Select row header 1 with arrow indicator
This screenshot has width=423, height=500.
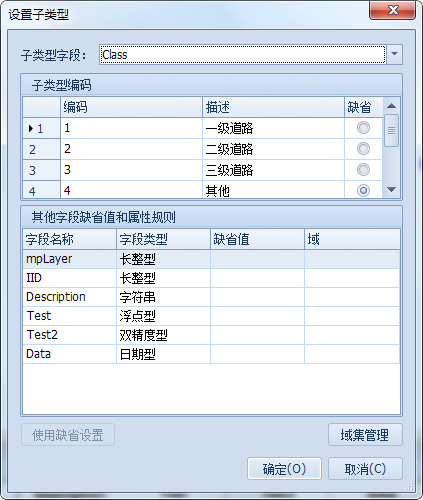(42, 128)
